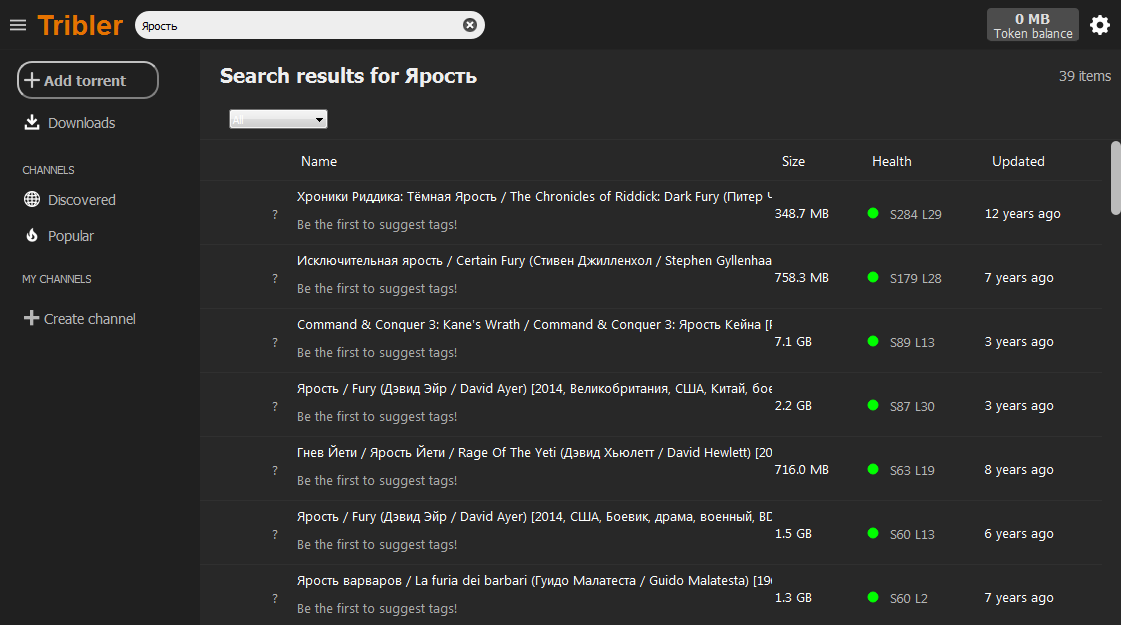
Task: Suggest tags for Ярость варваров torrent
Action: point(377,609)
